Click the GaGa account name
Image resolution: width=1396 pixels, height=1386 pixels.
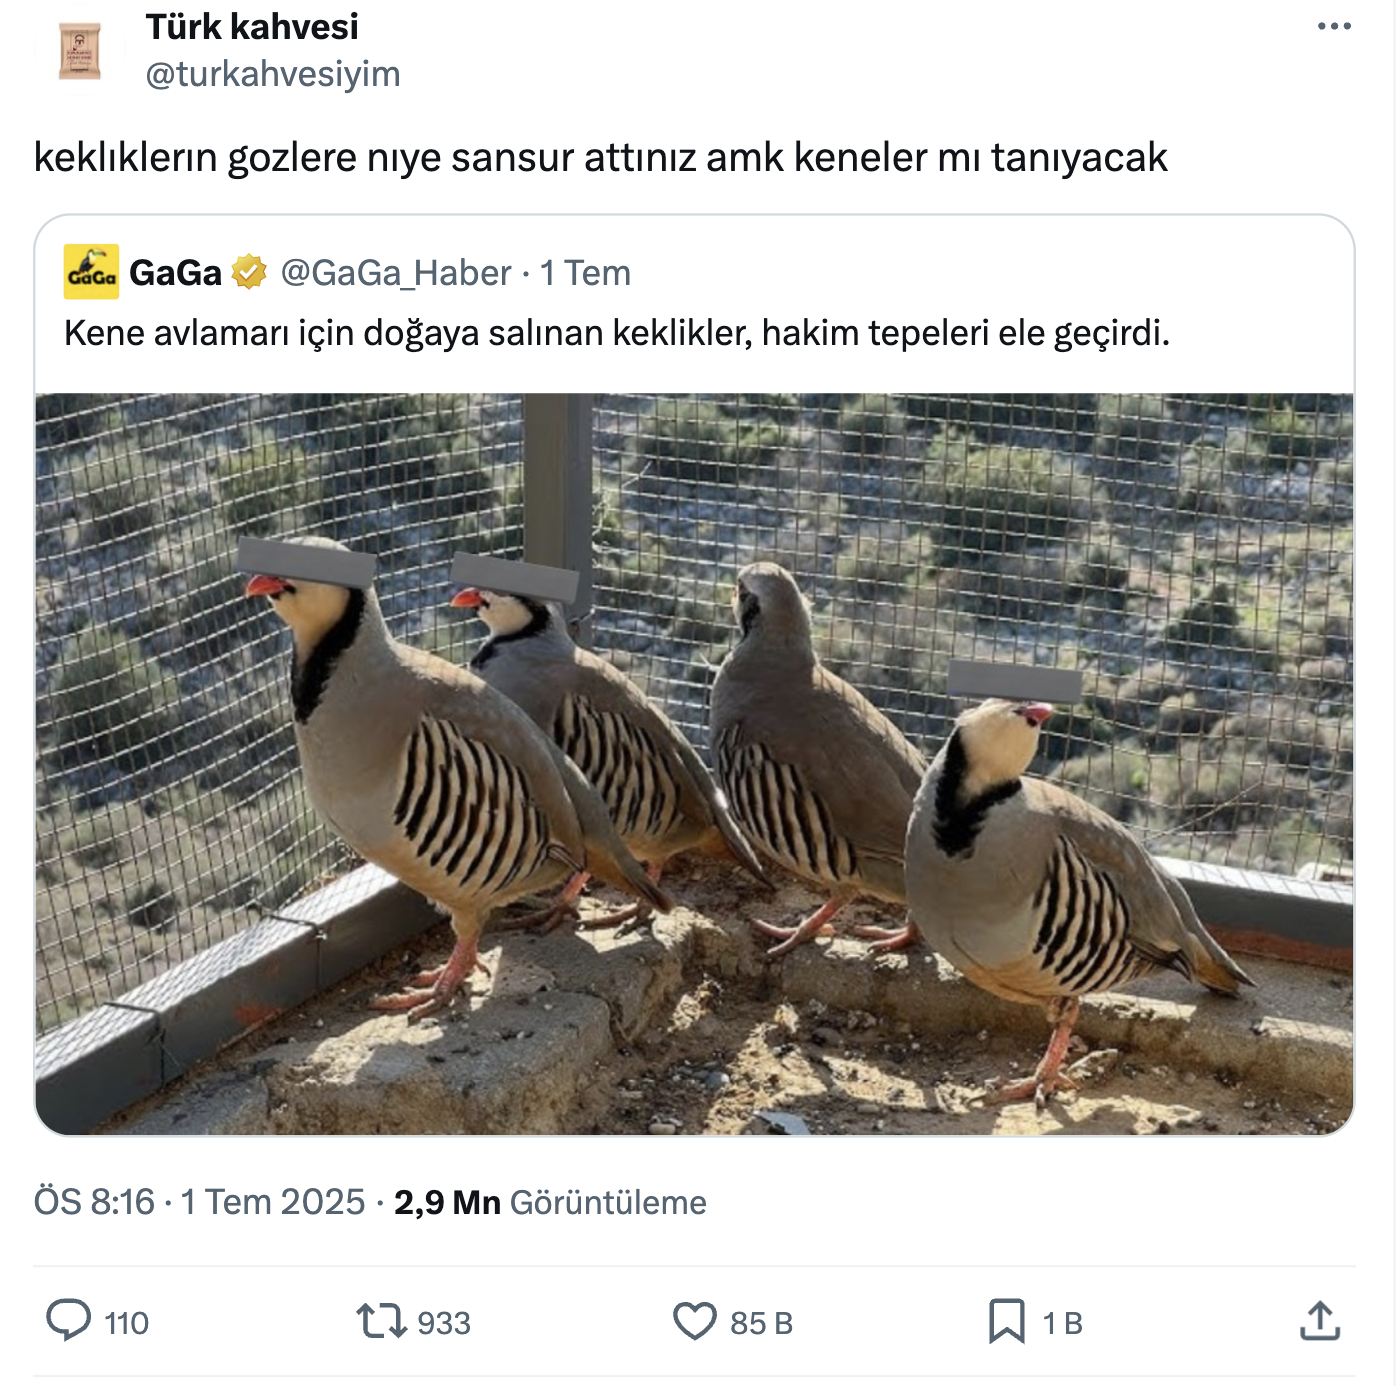coord(175,273)
